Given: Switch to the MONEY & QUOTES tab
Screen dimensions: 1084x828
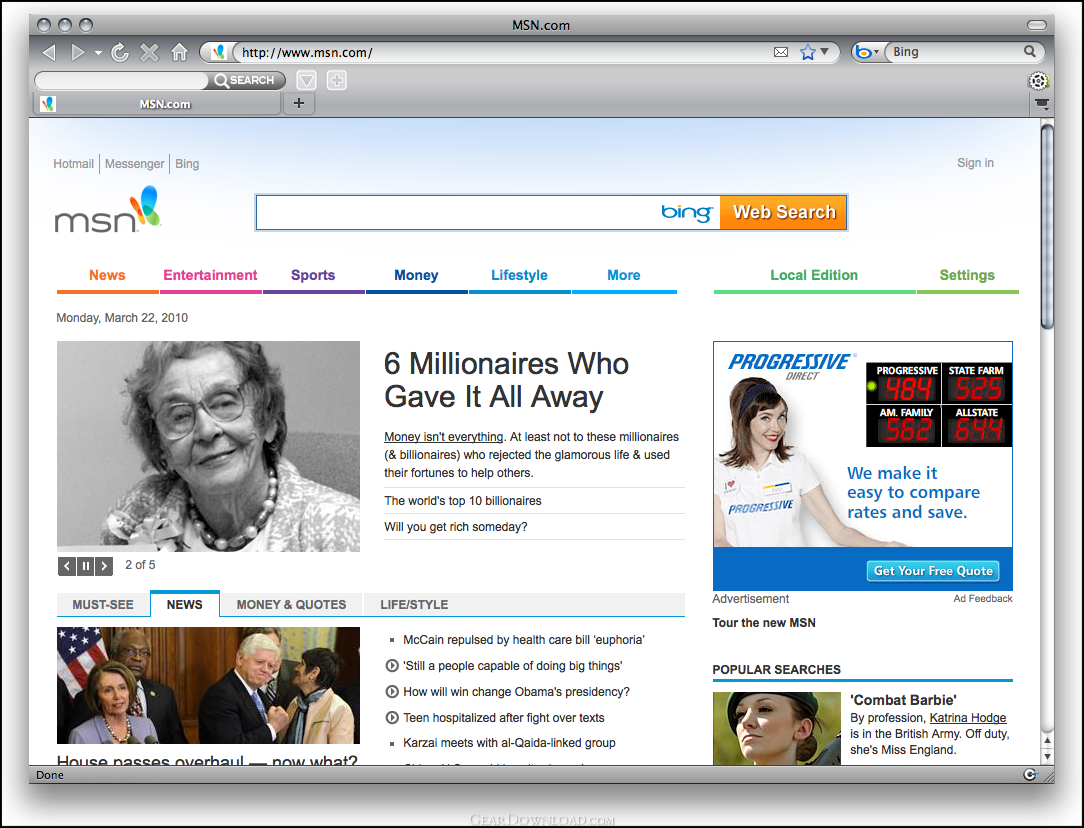Looking at the screenshot, I should pos(291,605).
